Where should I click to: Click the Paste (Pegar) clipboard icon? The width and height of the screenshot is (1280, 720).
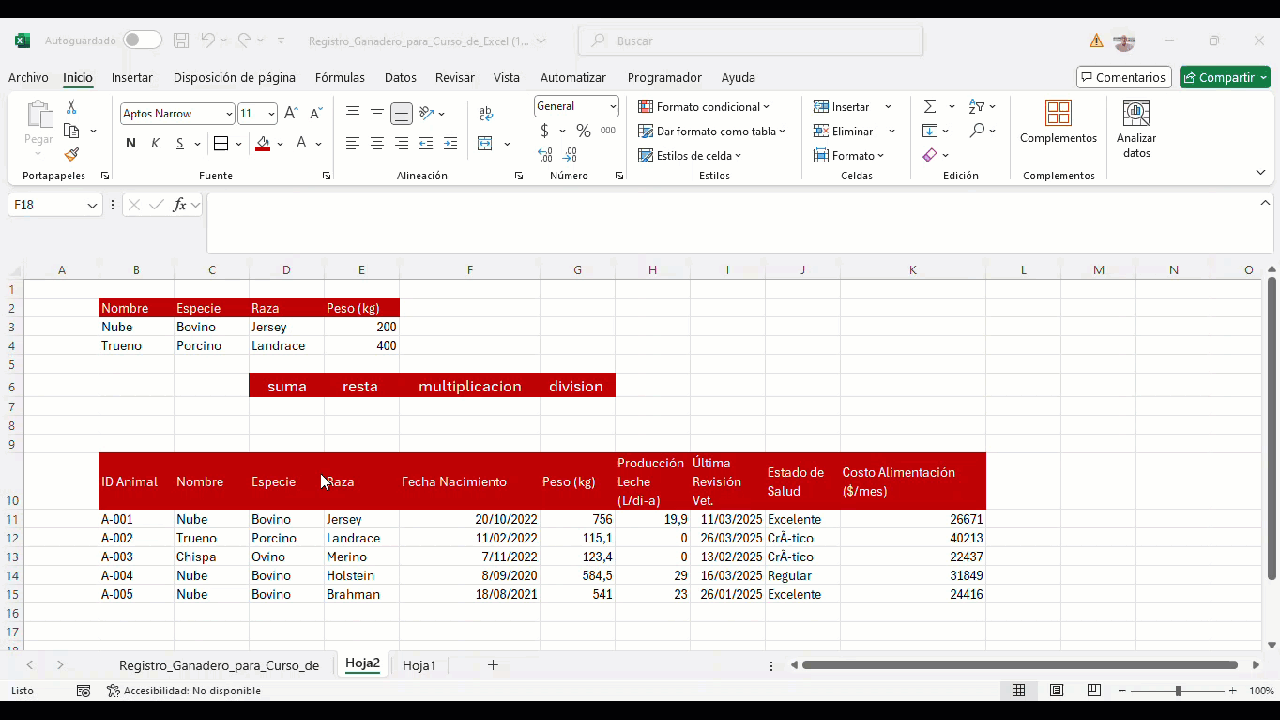click(39, 115)
